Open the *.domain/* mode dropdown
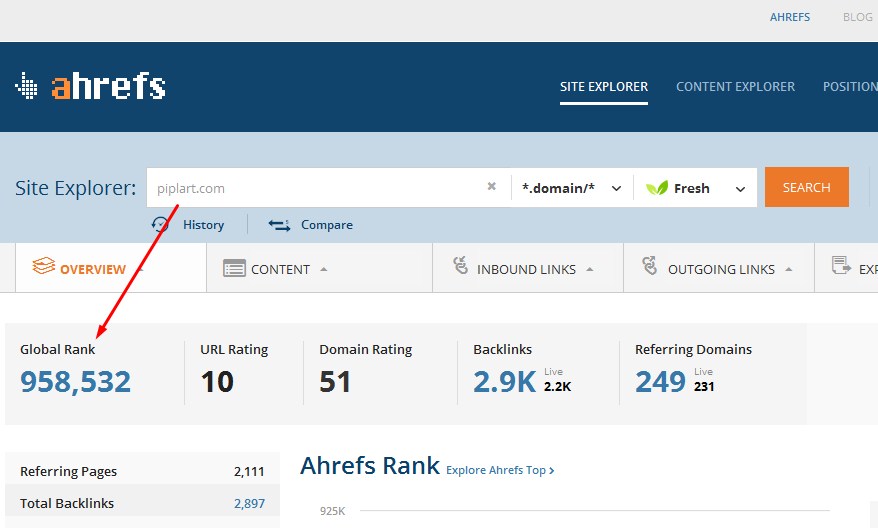Viewport: 878px width, 528px height. pos(572,188)
